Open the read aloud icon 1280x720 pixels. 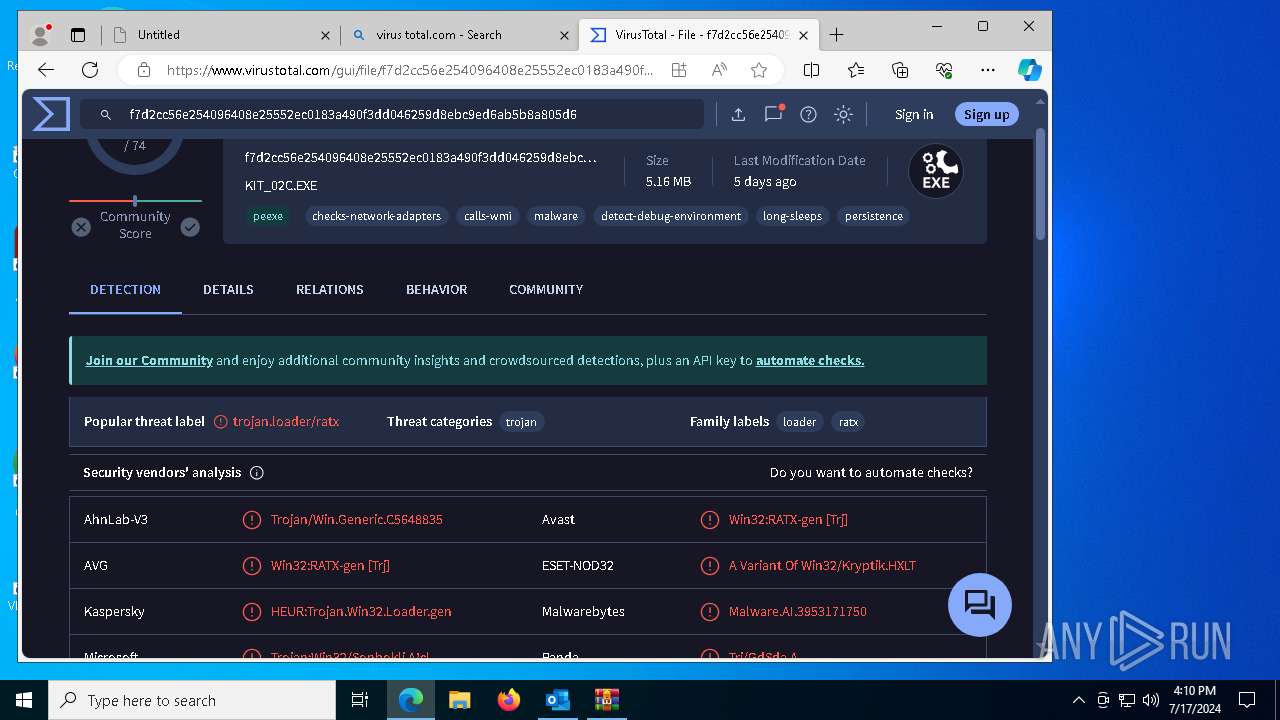point(719,70)
